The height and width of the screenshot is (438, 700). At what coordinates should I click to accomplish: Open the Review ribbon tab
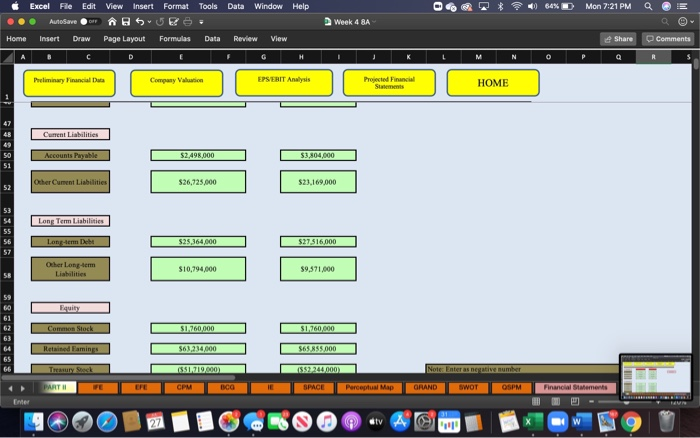245,39
